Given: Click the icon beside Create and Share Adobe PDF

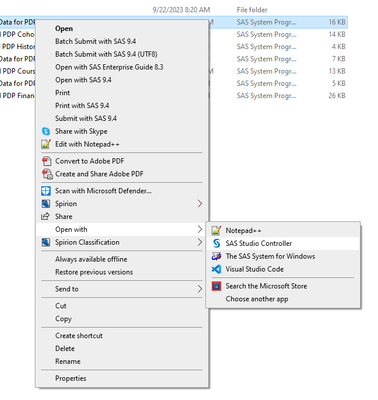Looking at the screenshot, I should point(47,174).
